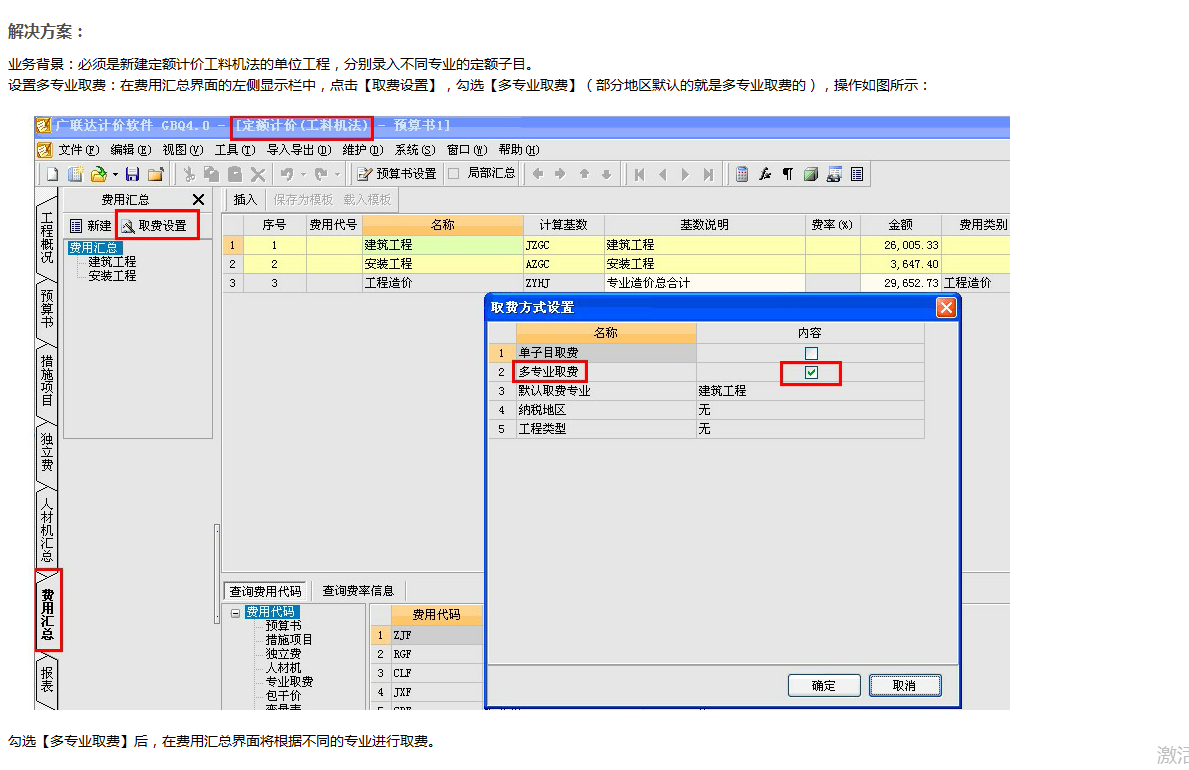This screenshot has height=770, width=1189.
Task: Click the Save floppy disk icon
Action: [133, 174]
